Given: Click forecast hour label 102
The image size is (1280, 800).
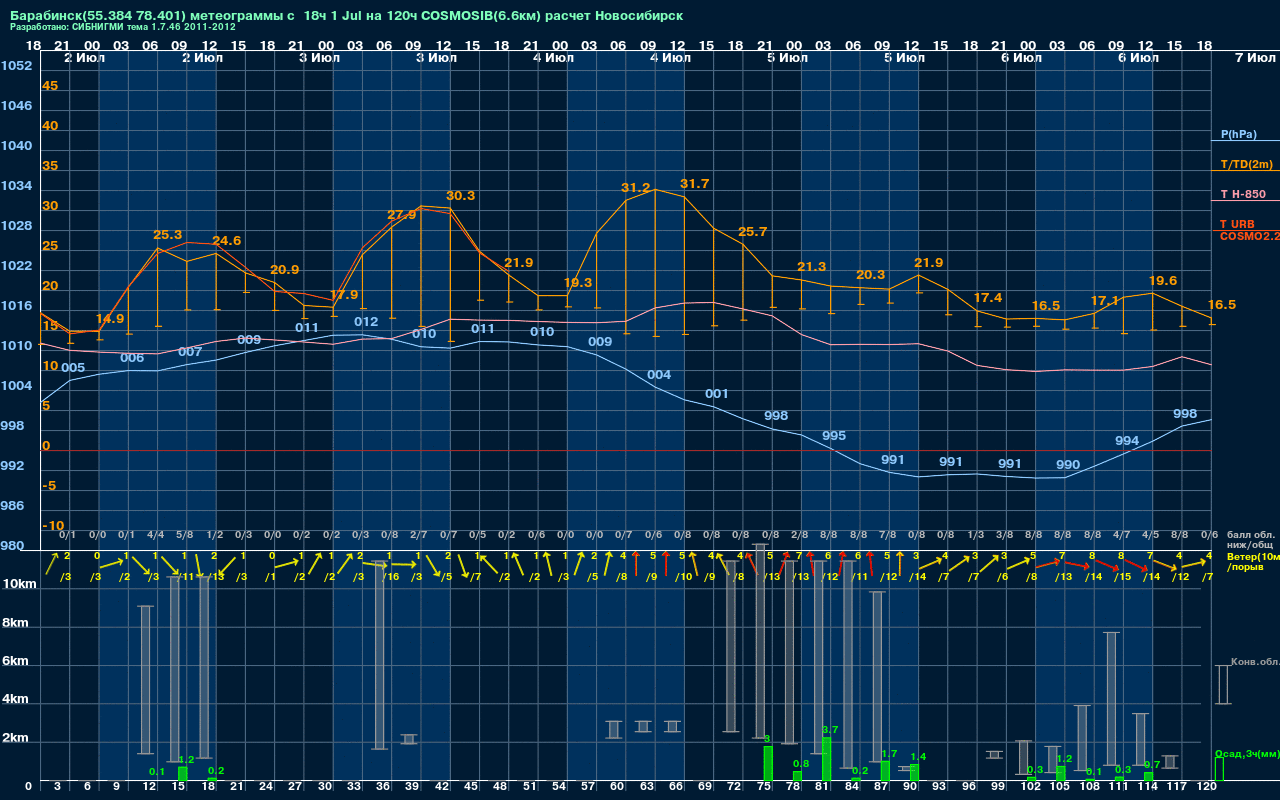Looking at the screenshot, I should coord(1031,788).
